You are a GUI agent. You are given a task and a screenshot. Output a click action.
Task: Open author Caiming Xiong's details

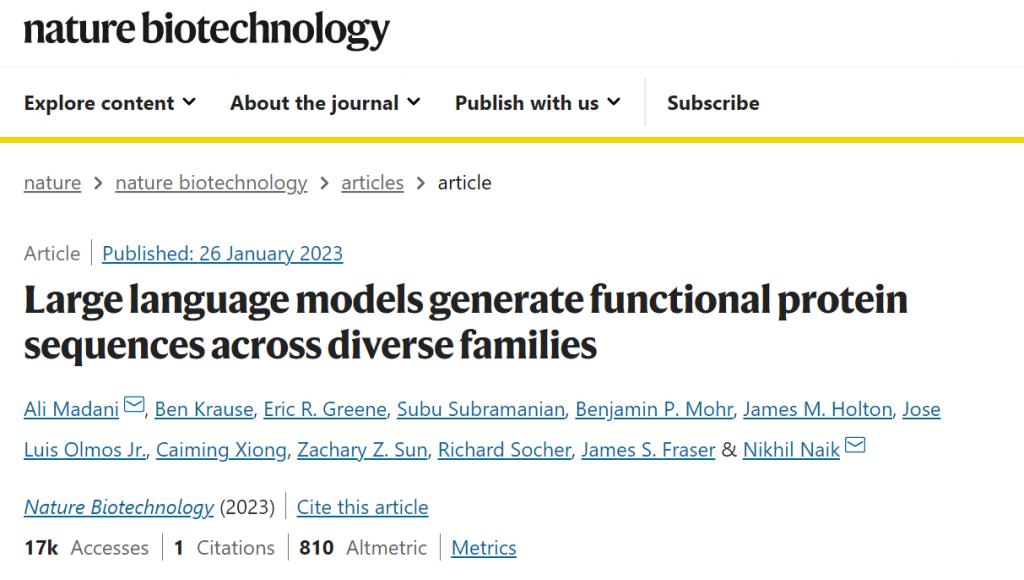(x=221, y=450)
